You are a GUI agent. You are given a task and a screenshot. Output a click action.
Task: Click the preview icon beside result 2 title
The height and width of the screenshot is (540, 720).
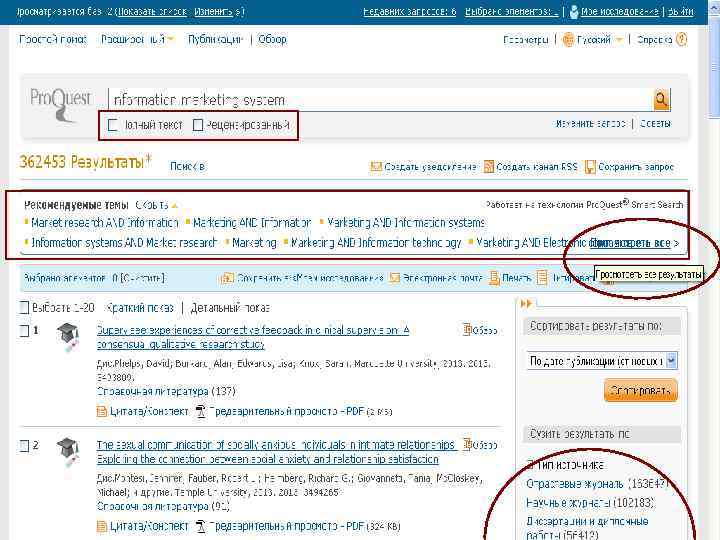467,444
